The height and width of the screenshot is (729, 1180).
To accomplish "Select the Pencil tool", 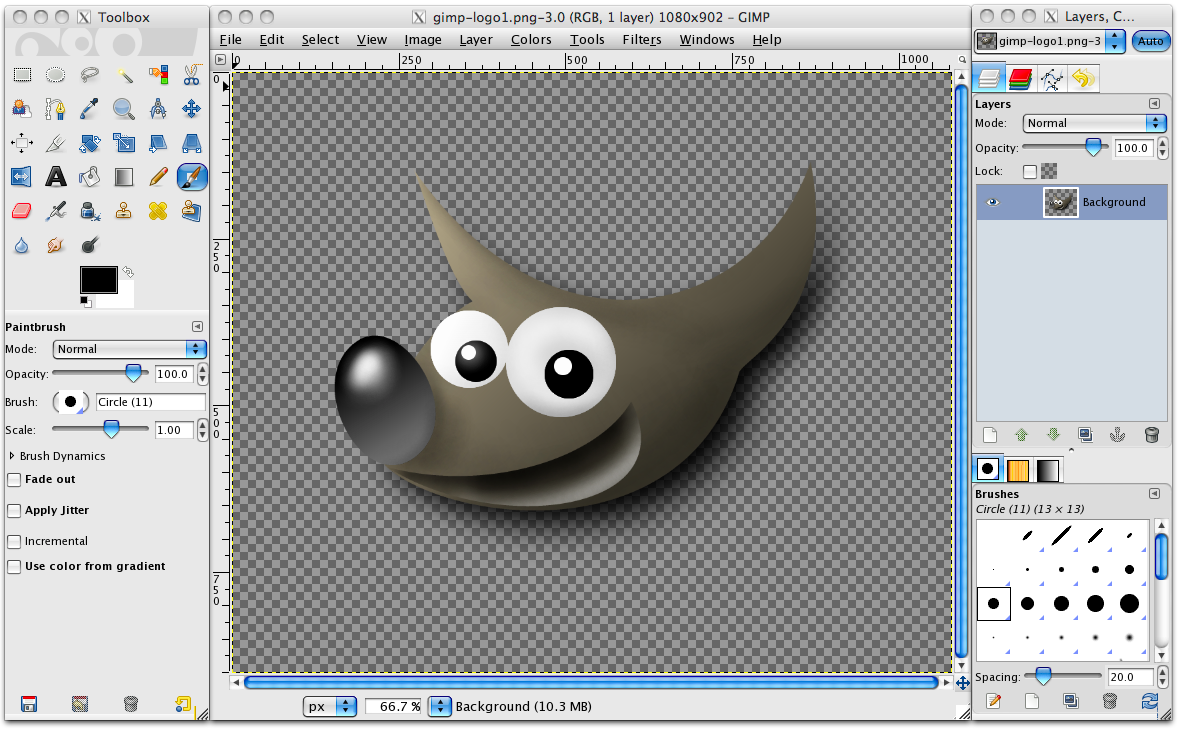I will [x=158, y=177].
